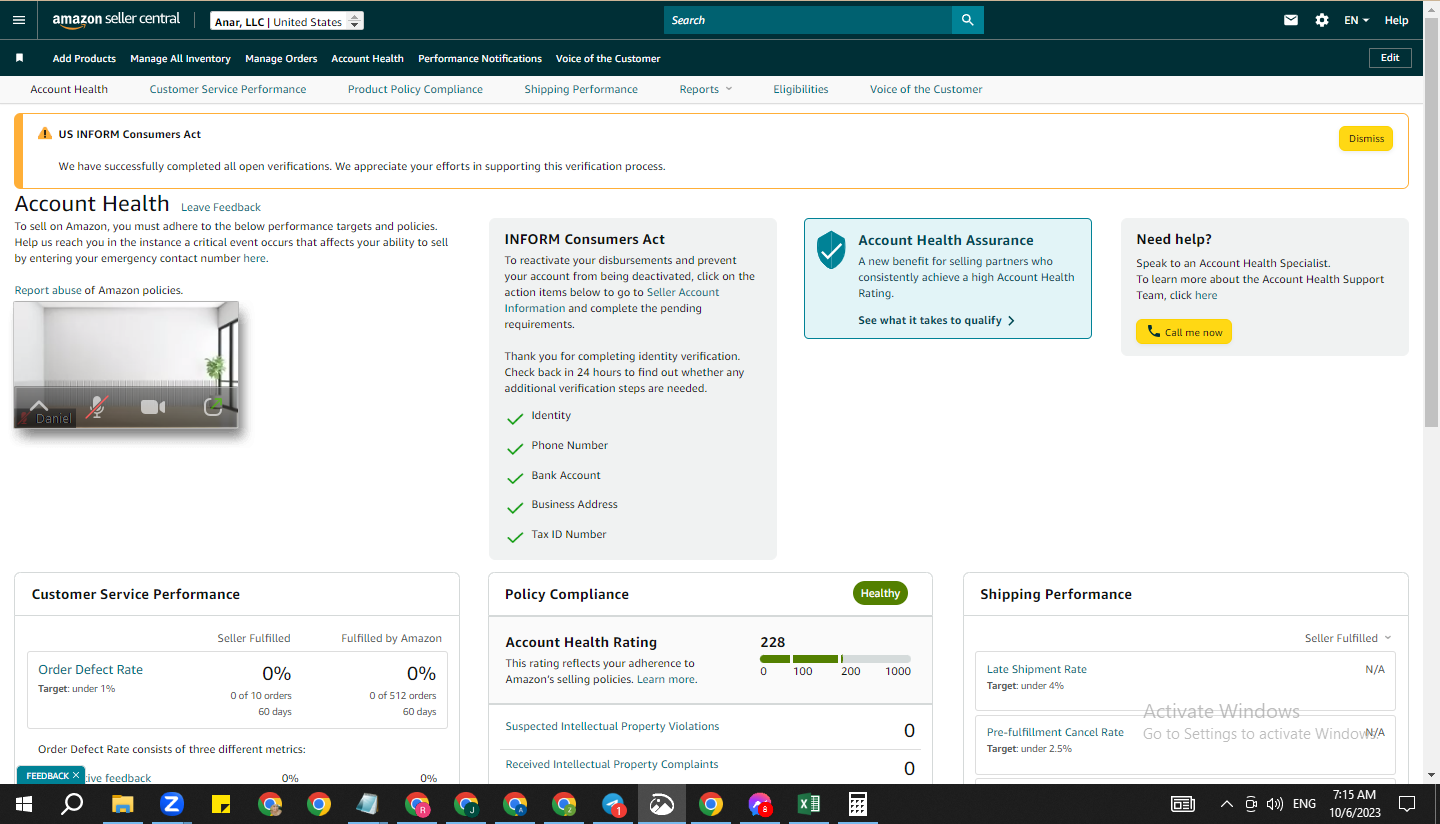Viewport: 1440px width, 824px height.
Task: Click the share screen icon in video overlay
Action: pos(212,406)
